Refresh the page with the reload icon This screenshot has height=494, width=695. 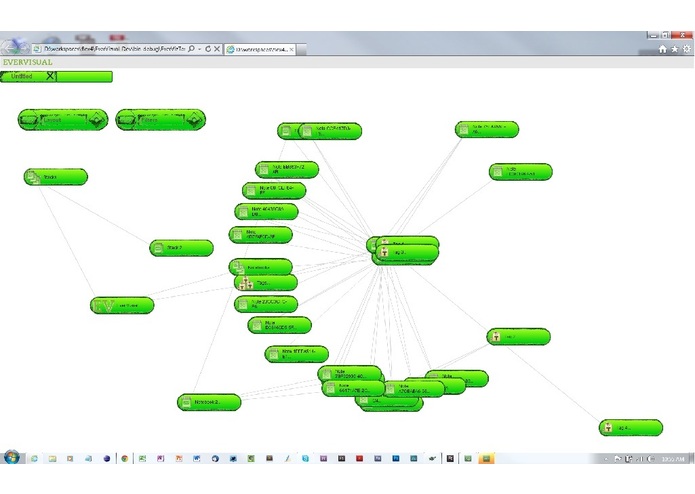click(207, 49)
